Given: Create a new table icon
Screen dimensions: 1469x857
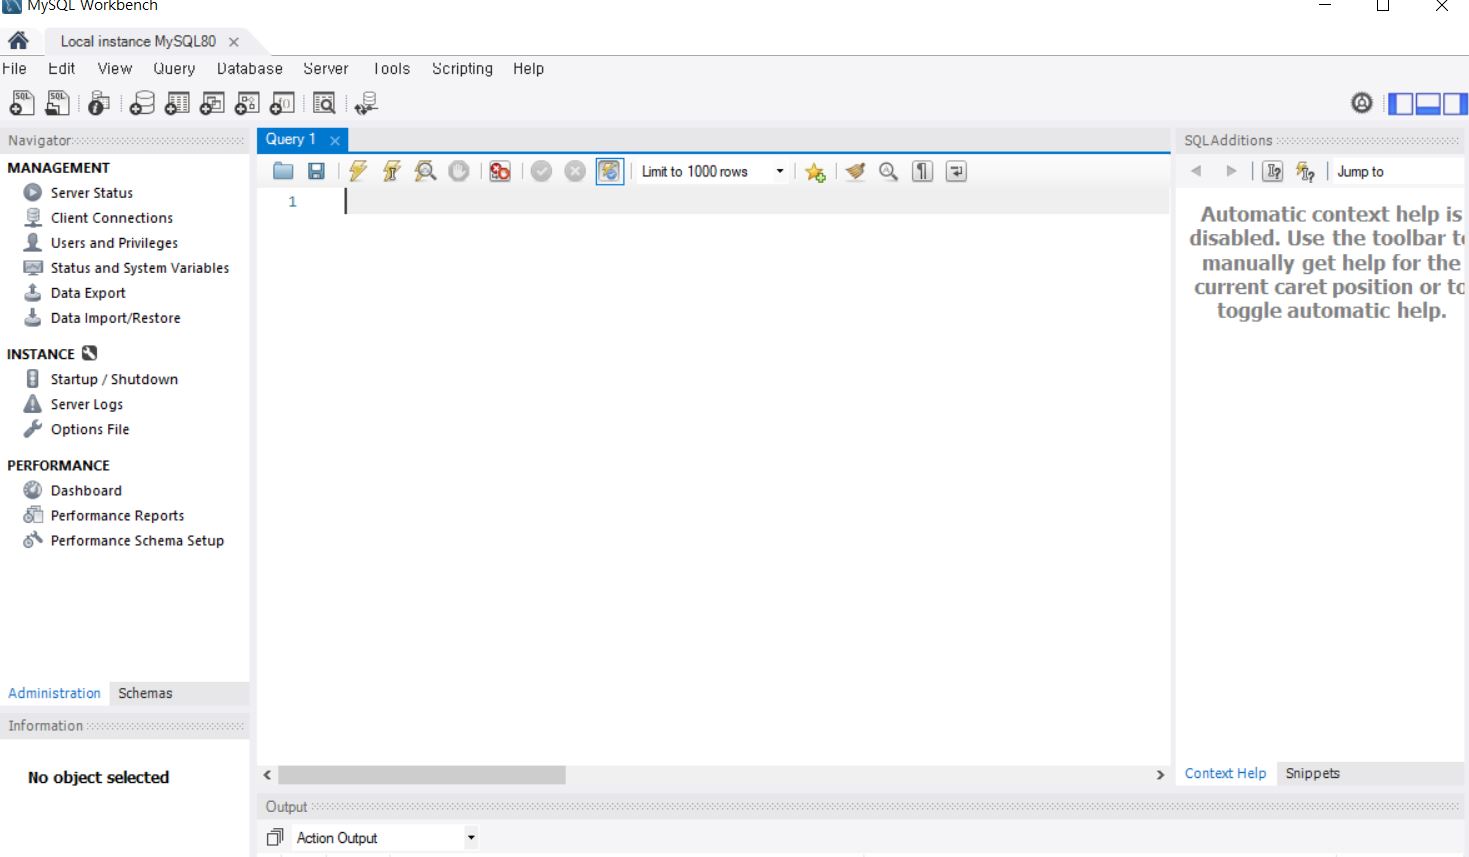Looking at the screenshot, I should (x=177, y=103).
